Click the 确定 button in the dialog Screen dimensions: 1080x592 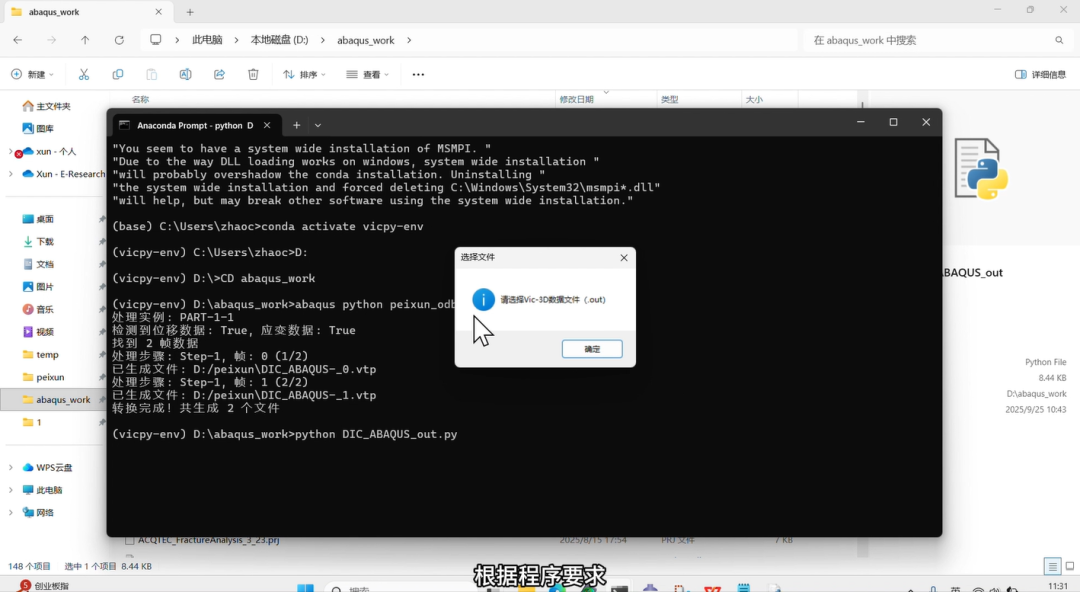point(592,349)
